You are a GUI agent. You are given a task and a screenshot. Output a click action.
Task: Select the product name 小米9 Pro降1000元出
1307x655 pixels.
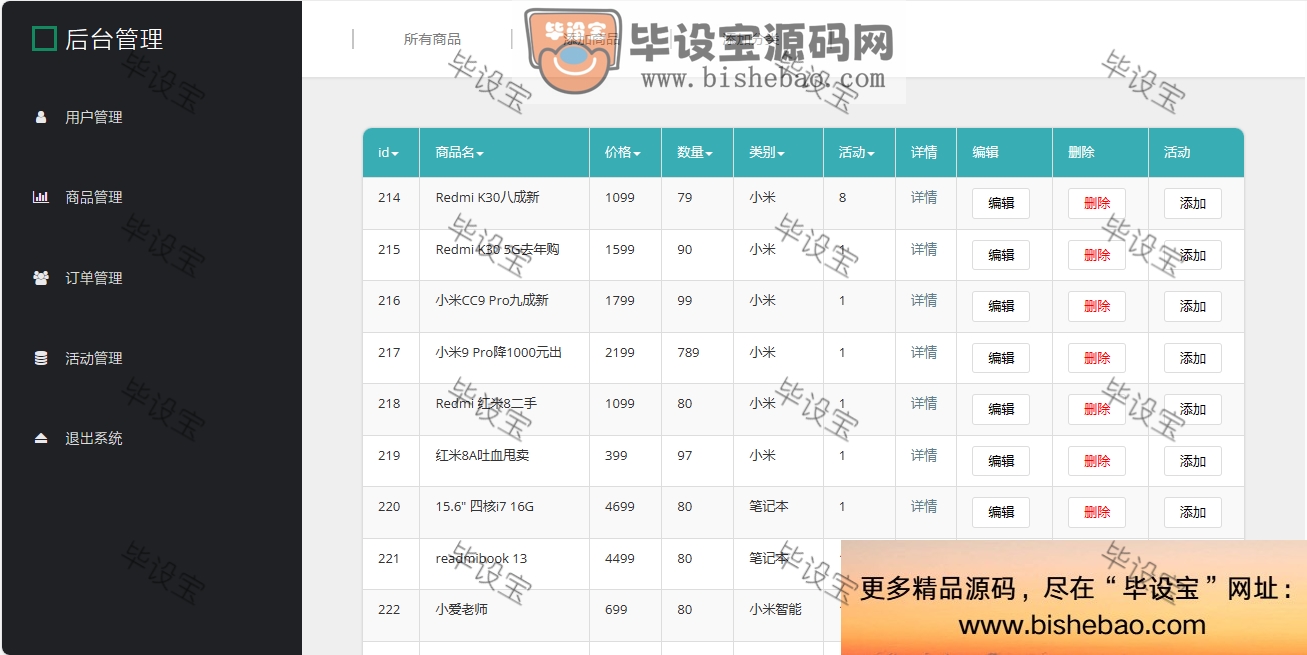pos(499,352)
